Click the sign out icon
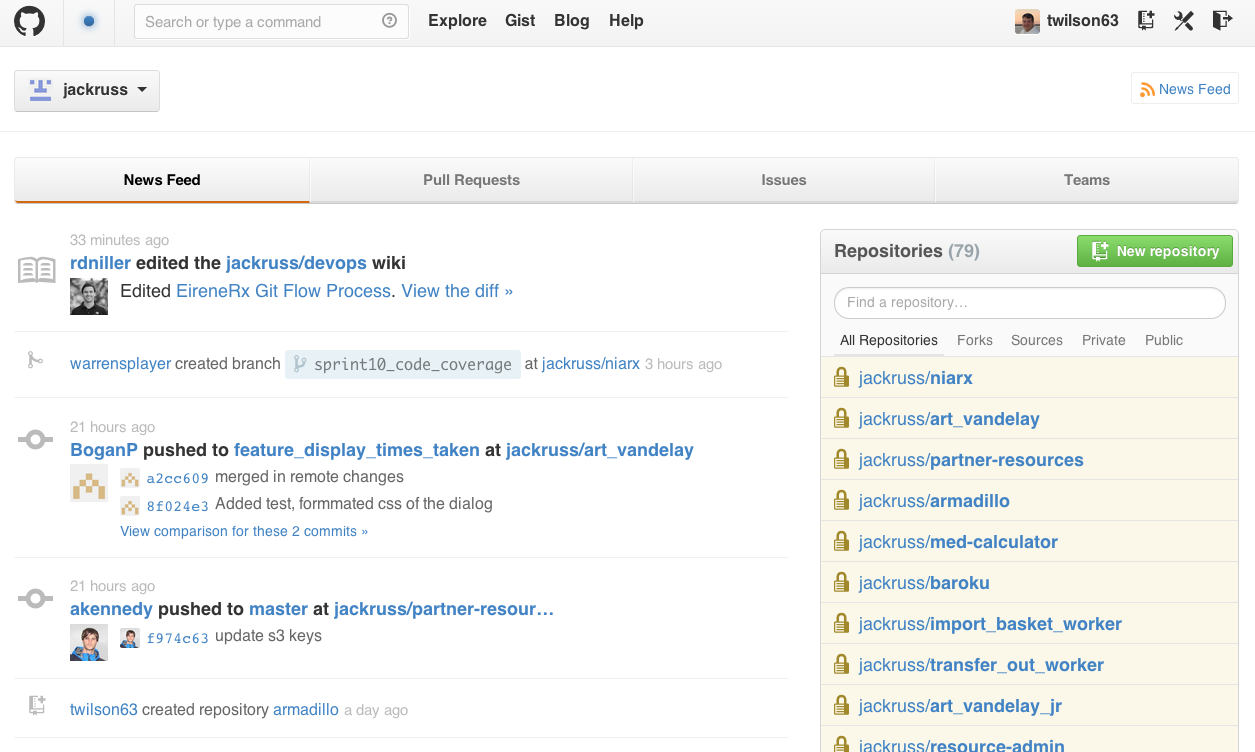This screenshot has height=752, width=1255. click(x=1222, y=20)
